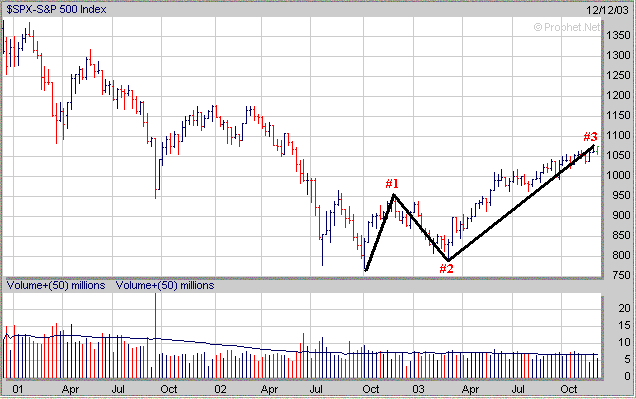Image resolution: width=636 pixels, height=399 pixels.
Task: Click the volume axis 5 label
Action: click(627, 359)
